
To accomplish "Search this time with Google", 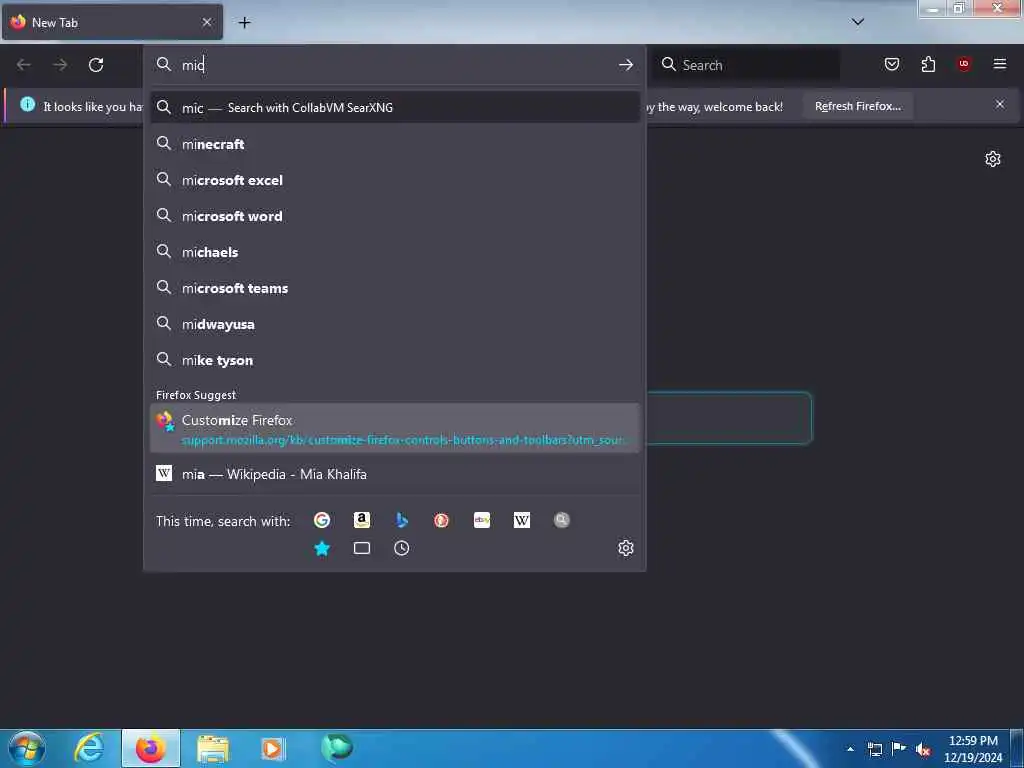I will pyautogui.click(x=321, y=520).
